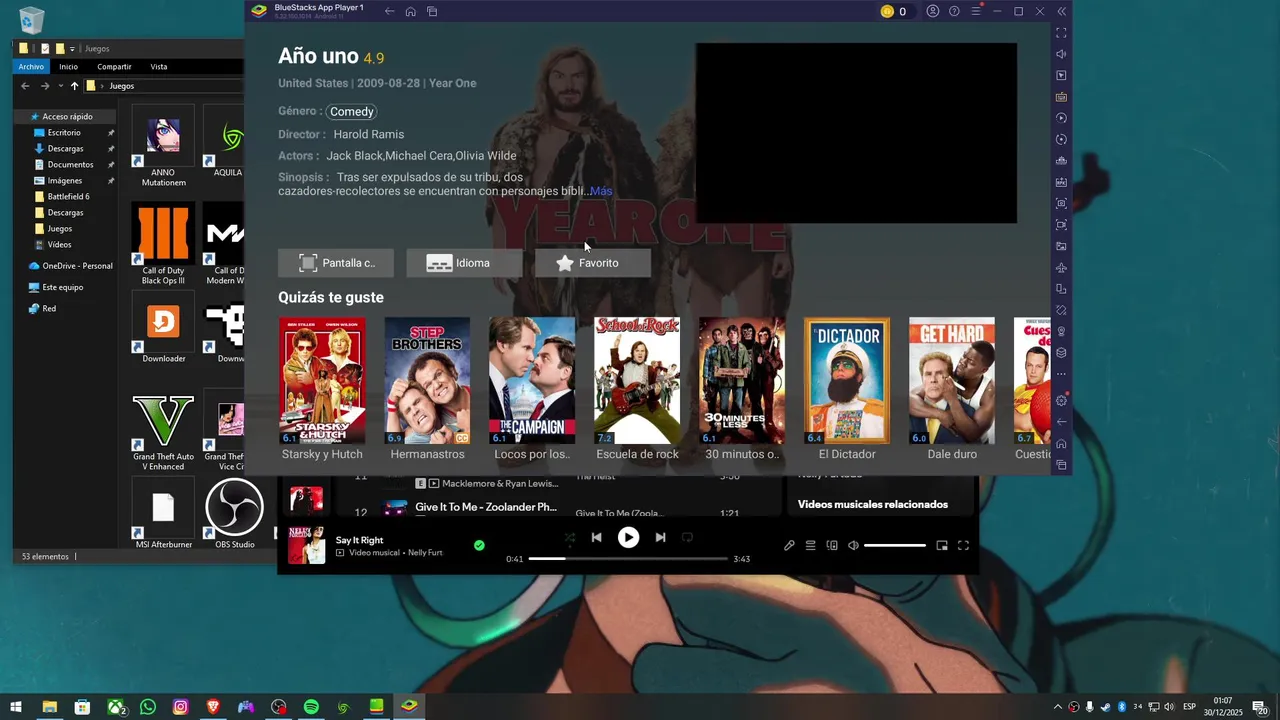Open WhatsApp from the Windows taskbar
Viewport: 1280px width, 720px height.
(x=148, y=707)
